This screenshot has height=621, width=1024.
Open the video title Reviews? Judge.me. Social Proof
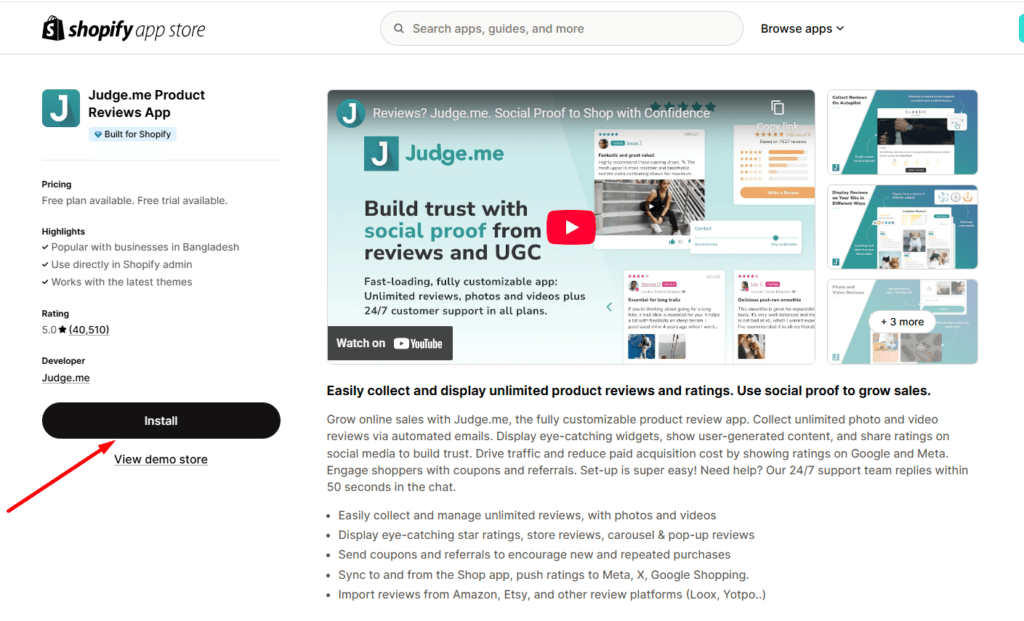[541, 113]
